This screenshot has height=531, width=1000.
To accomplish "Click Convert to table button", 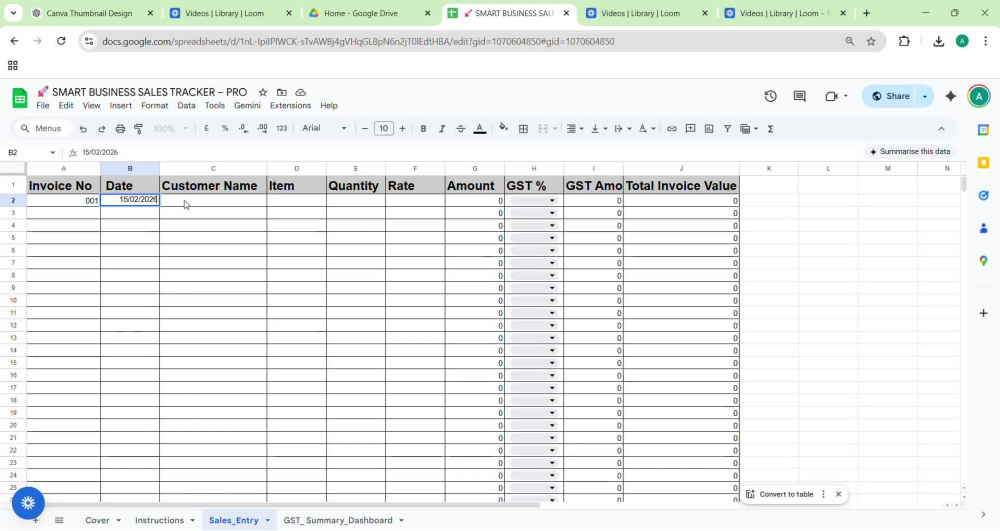I will pyautogui.click(x=779, y=494).
